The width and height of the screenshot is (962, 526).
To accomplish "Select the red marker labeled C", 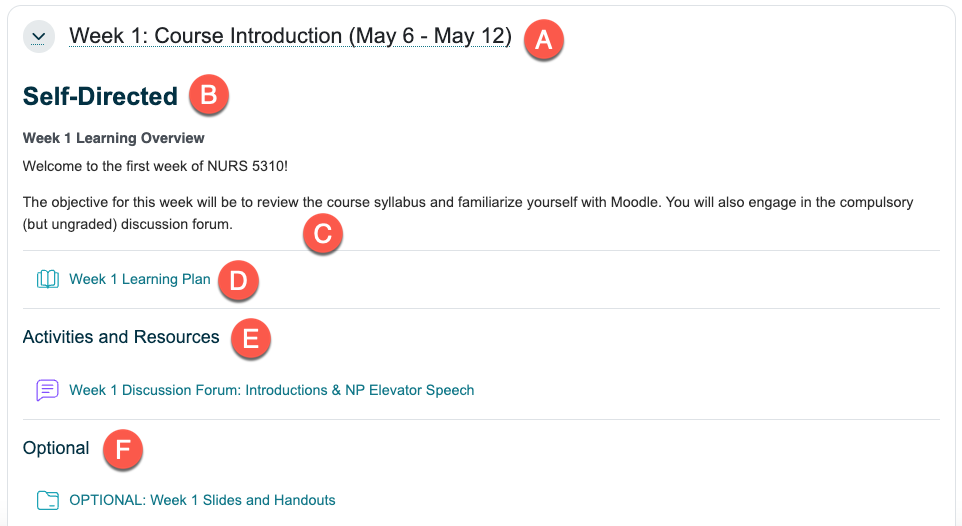I will tap(322, 234).
